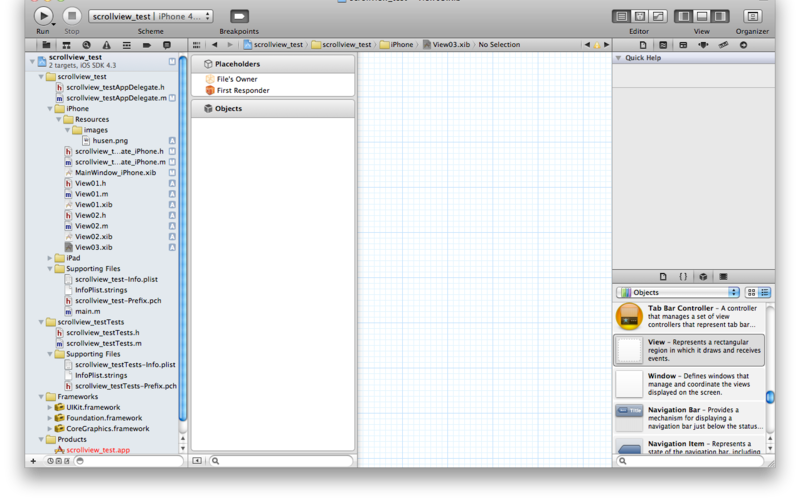Toggle the Breakpoints button in the toolbar
Viewport: 800px width, 502px height.
click(239, 16)
